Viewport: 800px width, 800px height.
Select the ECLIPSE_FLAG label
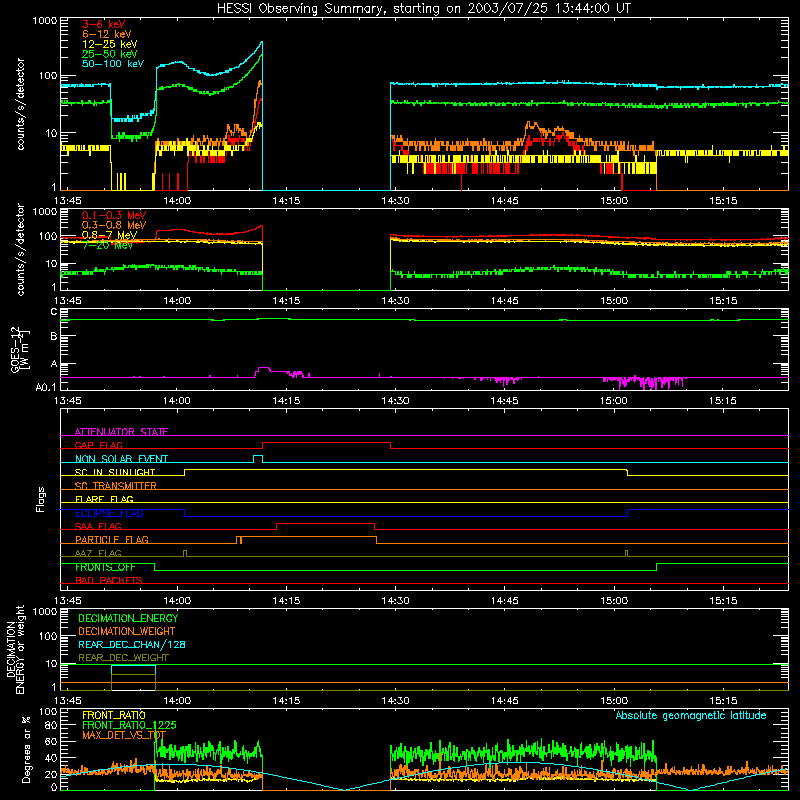109,513
